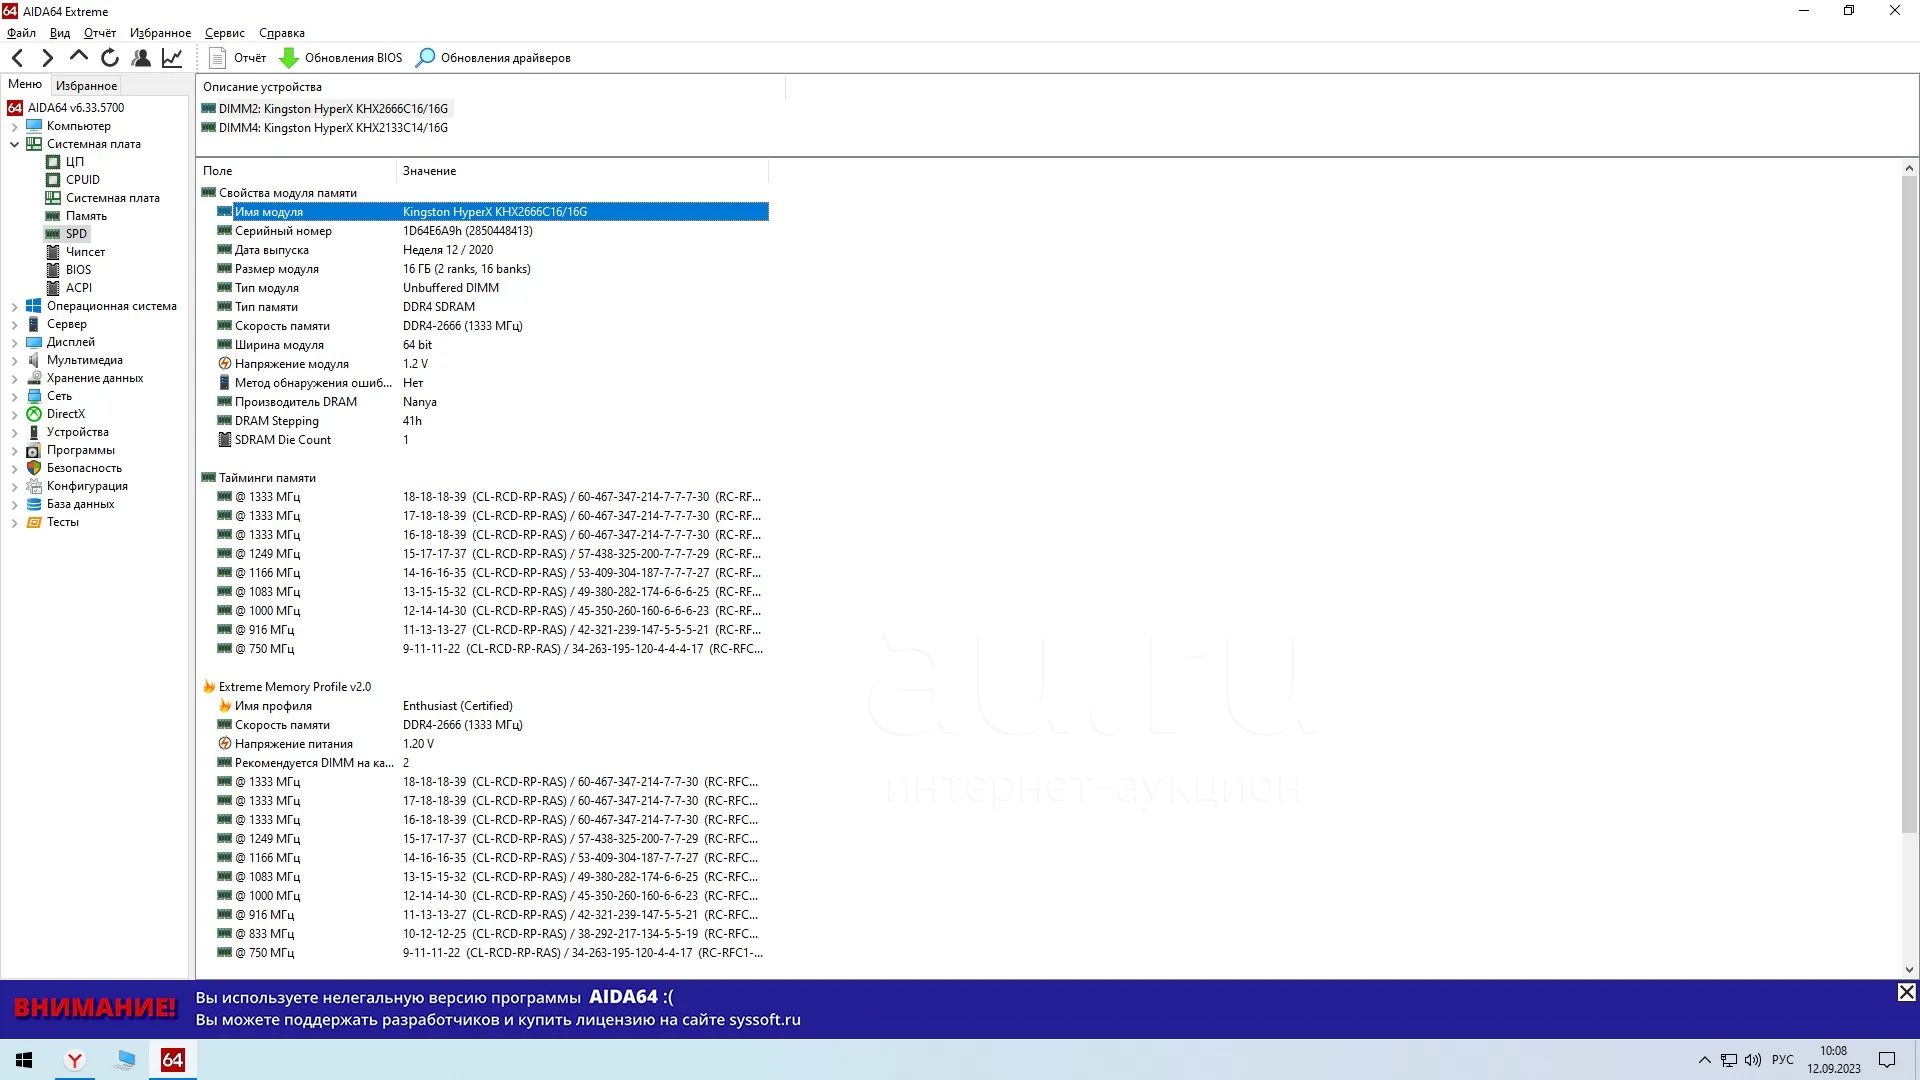Click Обновления драйверов search button
This screenshot has width=1920, height=1080.
(494, 58)
